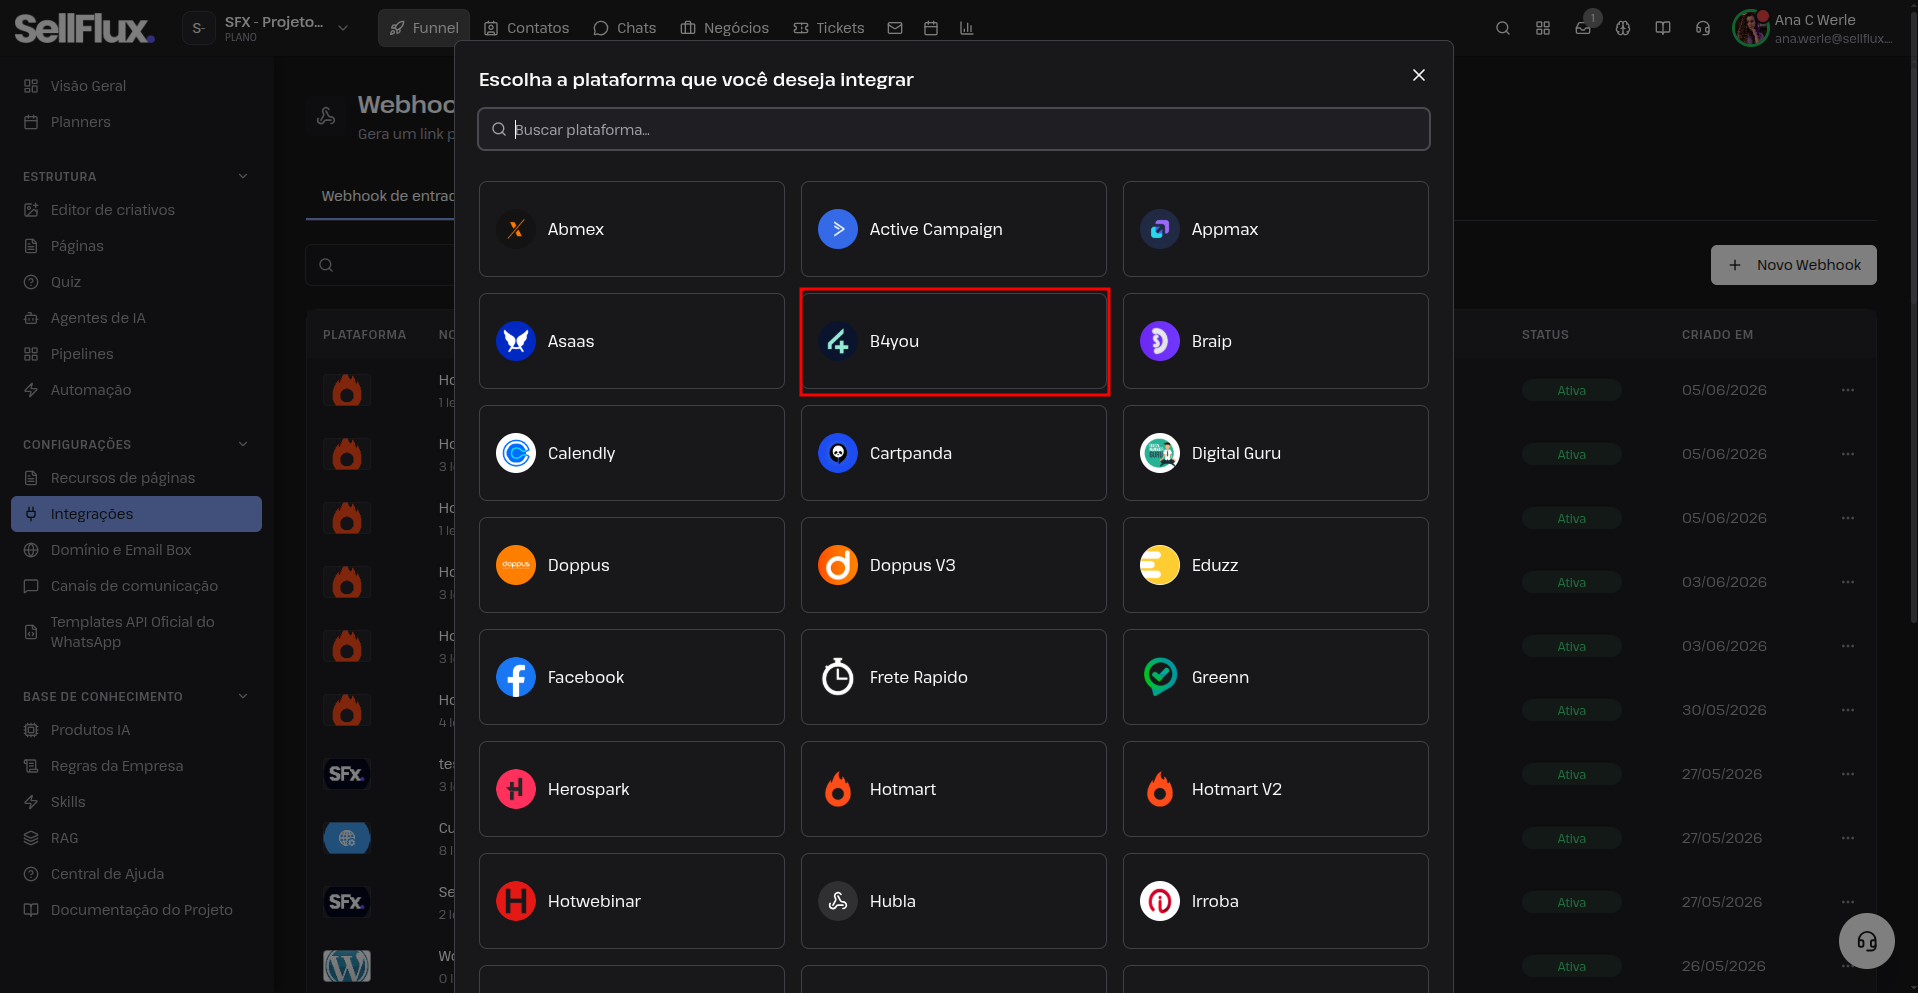Open the bar chart reports icon
Screen dimensions: 1918x993
(966, 28)
